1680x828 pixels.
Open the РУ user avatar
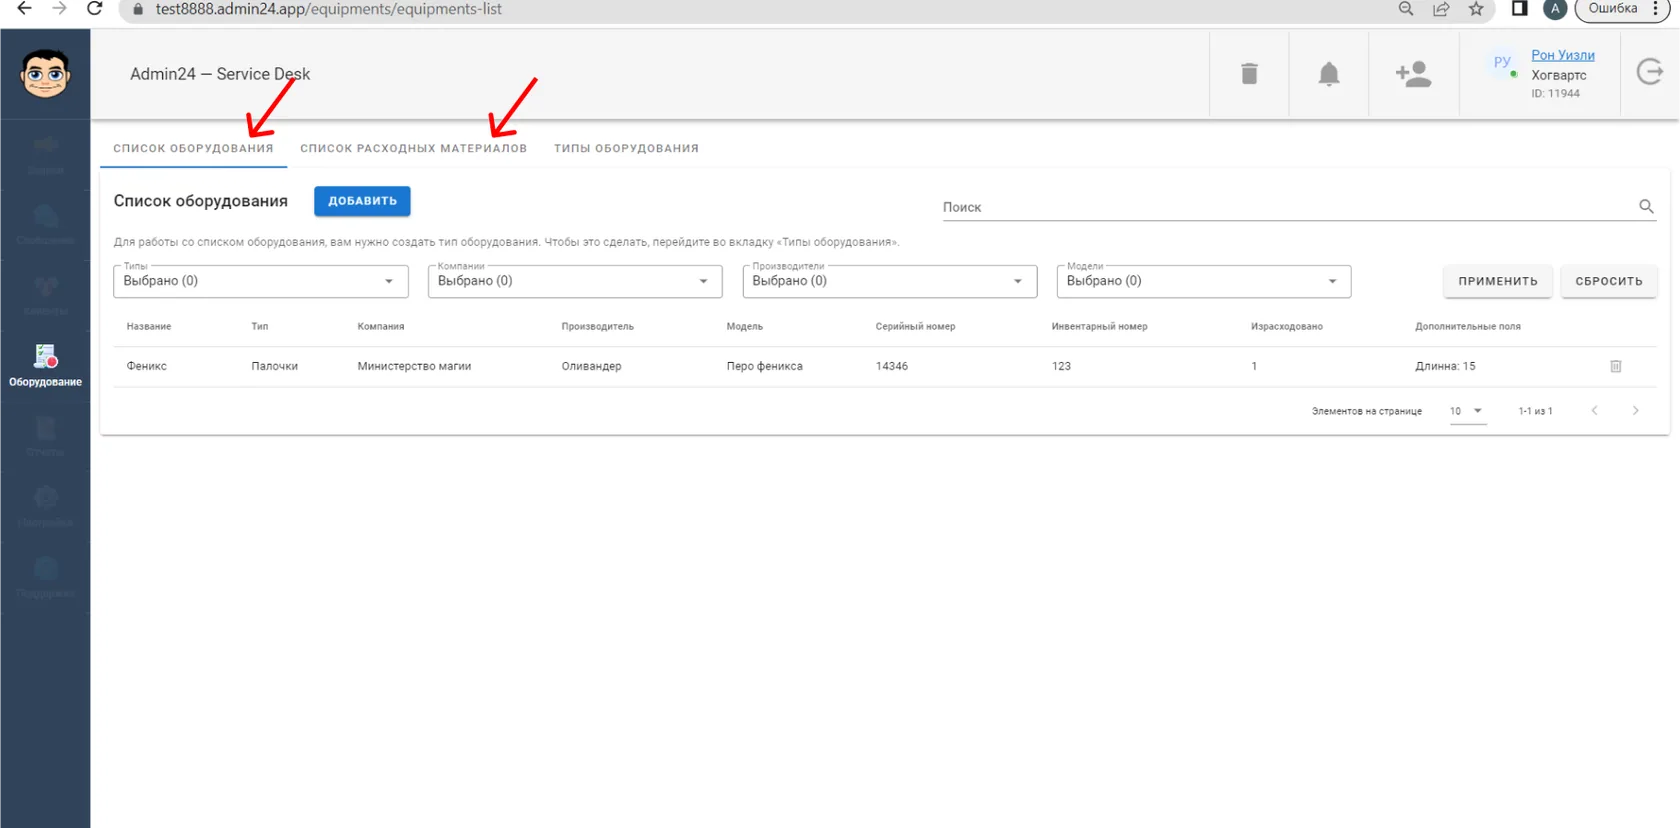coord(1502,62)
